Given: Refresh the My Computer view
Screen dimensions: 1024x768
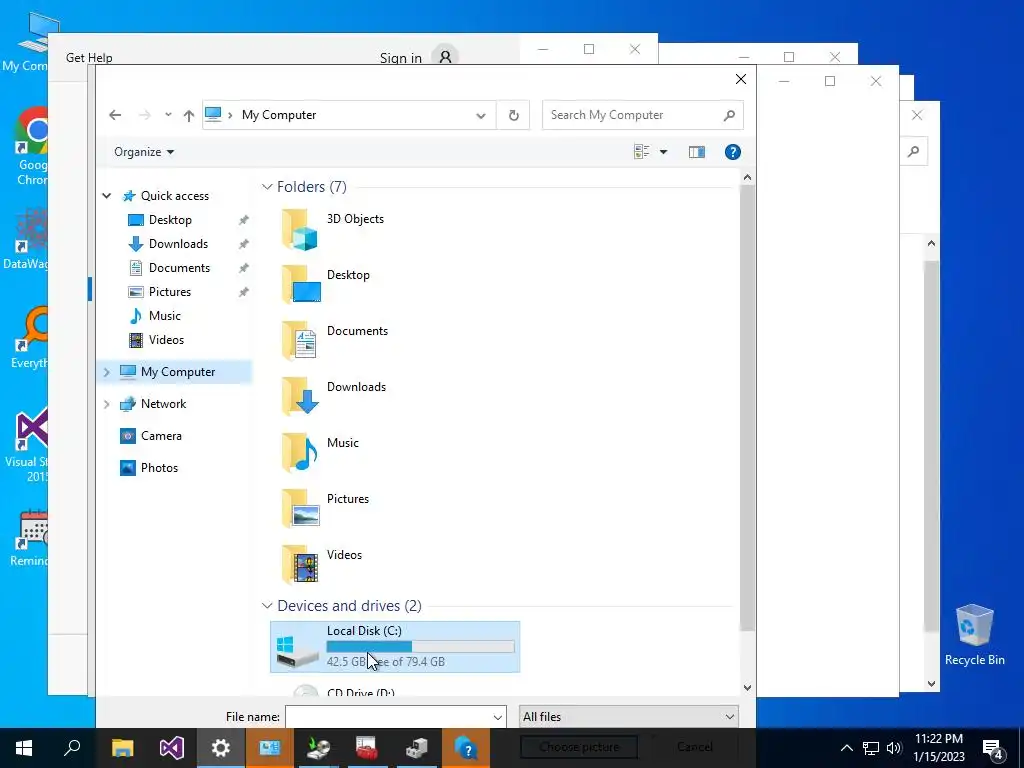Looking at the screenshot, I should (x=514, y=115).
